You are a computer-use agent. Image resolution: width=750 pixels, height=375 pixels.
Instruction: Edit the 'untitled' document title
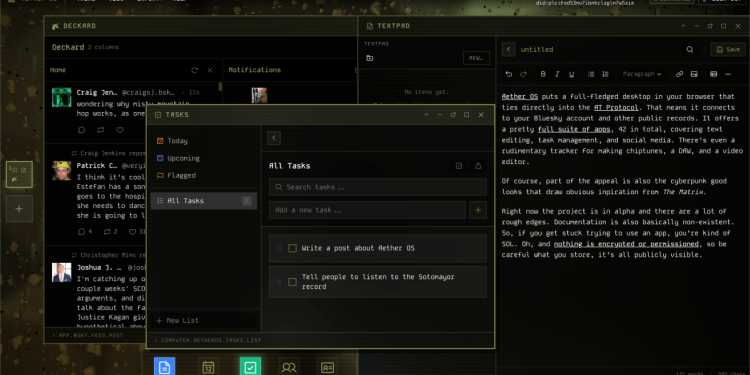tap(537, 49)
